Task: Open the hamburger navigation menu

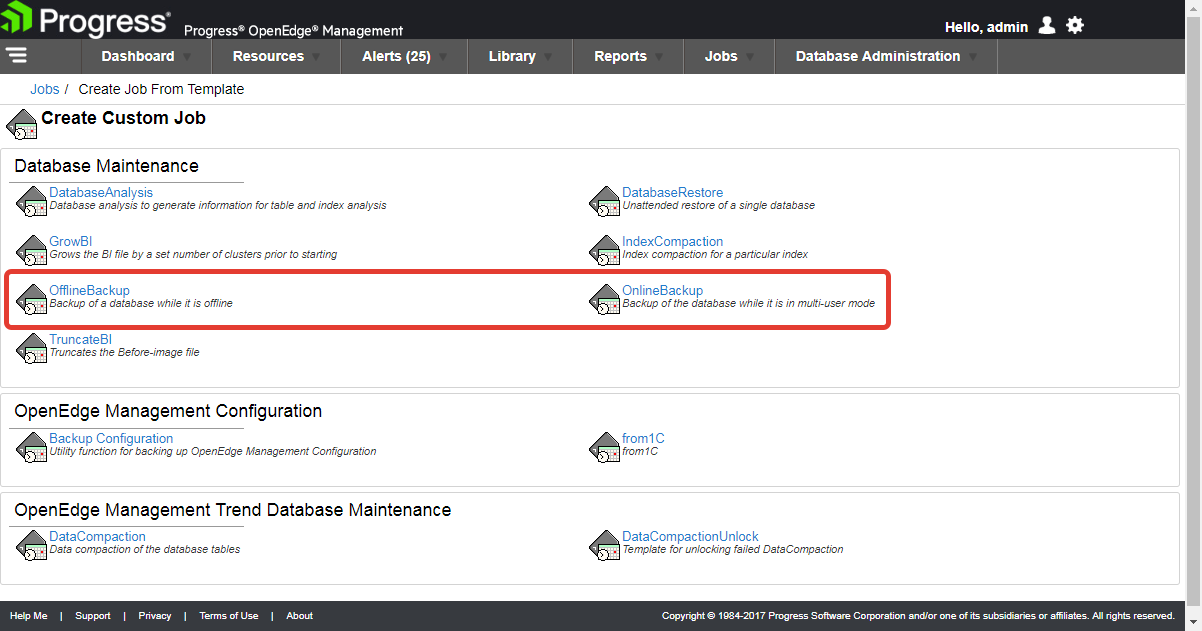Action: pyautogui.click(x=16, y=55)
